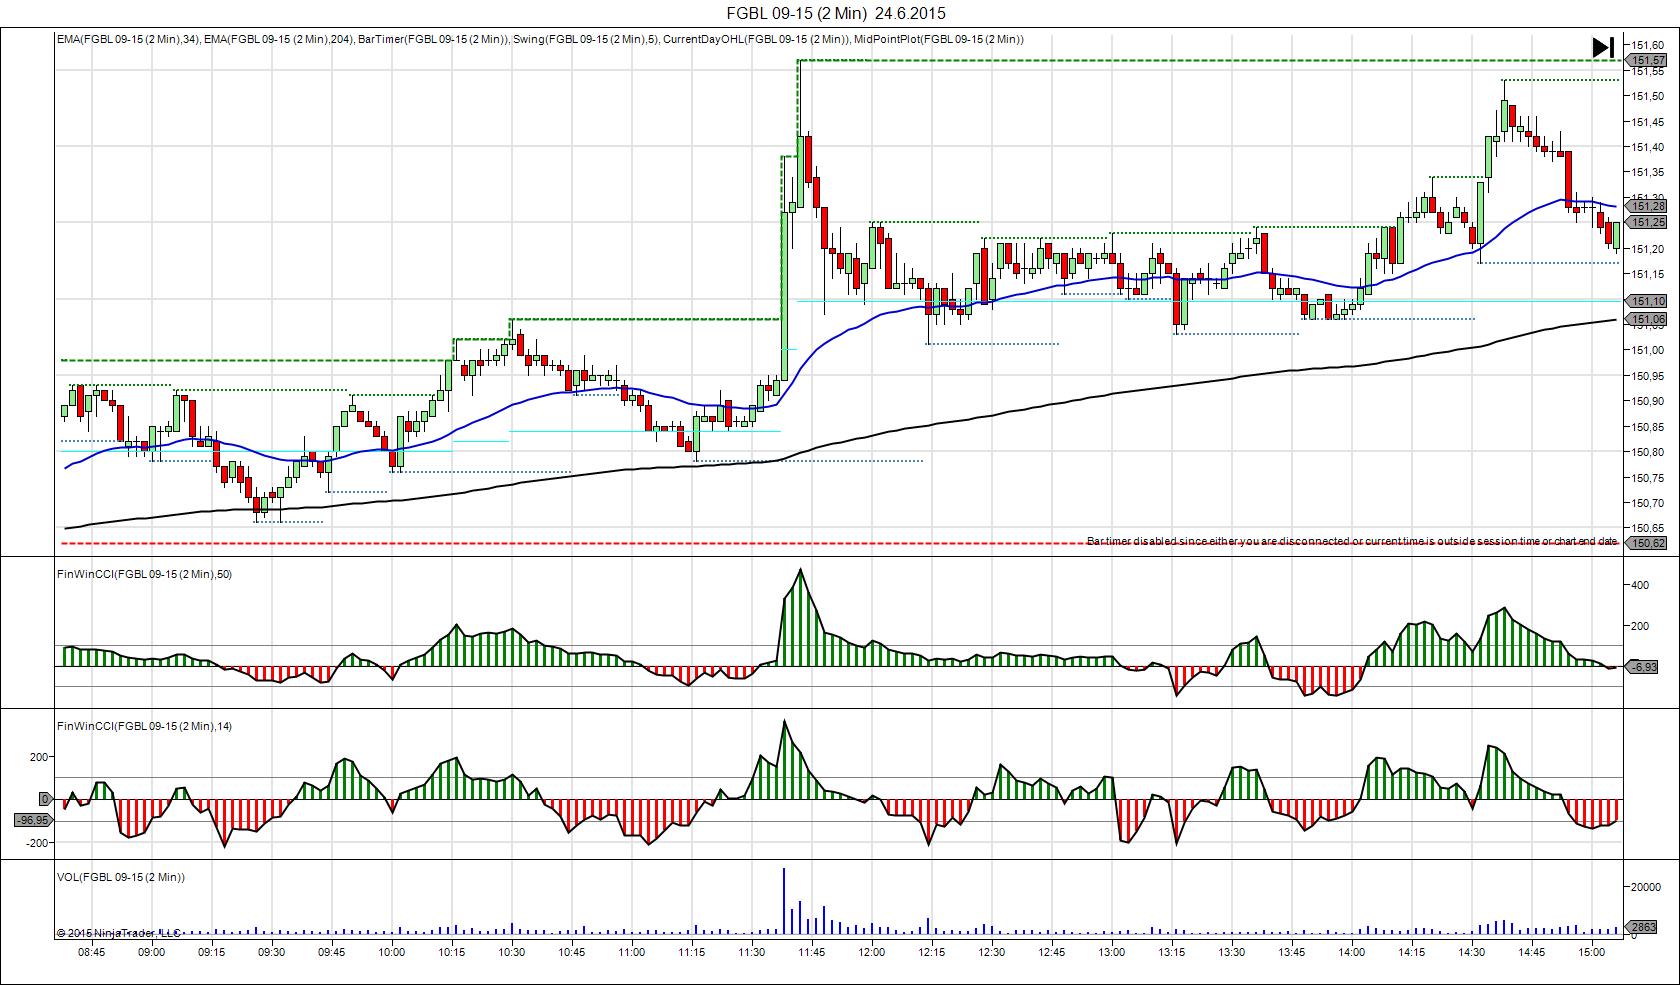Click the 11:45 time axis label
This screenshot has width=1680, height=985.
812,953
